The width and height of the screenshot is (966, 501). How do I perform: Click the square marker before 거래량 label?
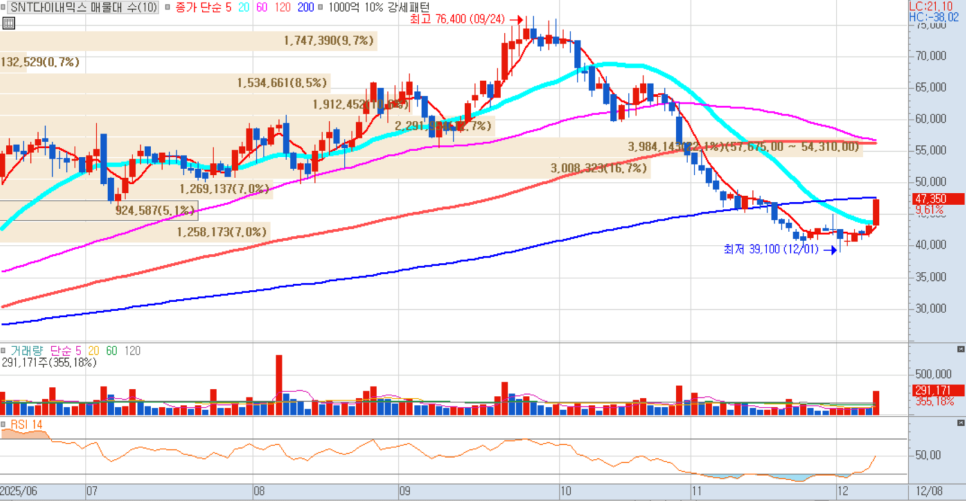tap(4, 351)
